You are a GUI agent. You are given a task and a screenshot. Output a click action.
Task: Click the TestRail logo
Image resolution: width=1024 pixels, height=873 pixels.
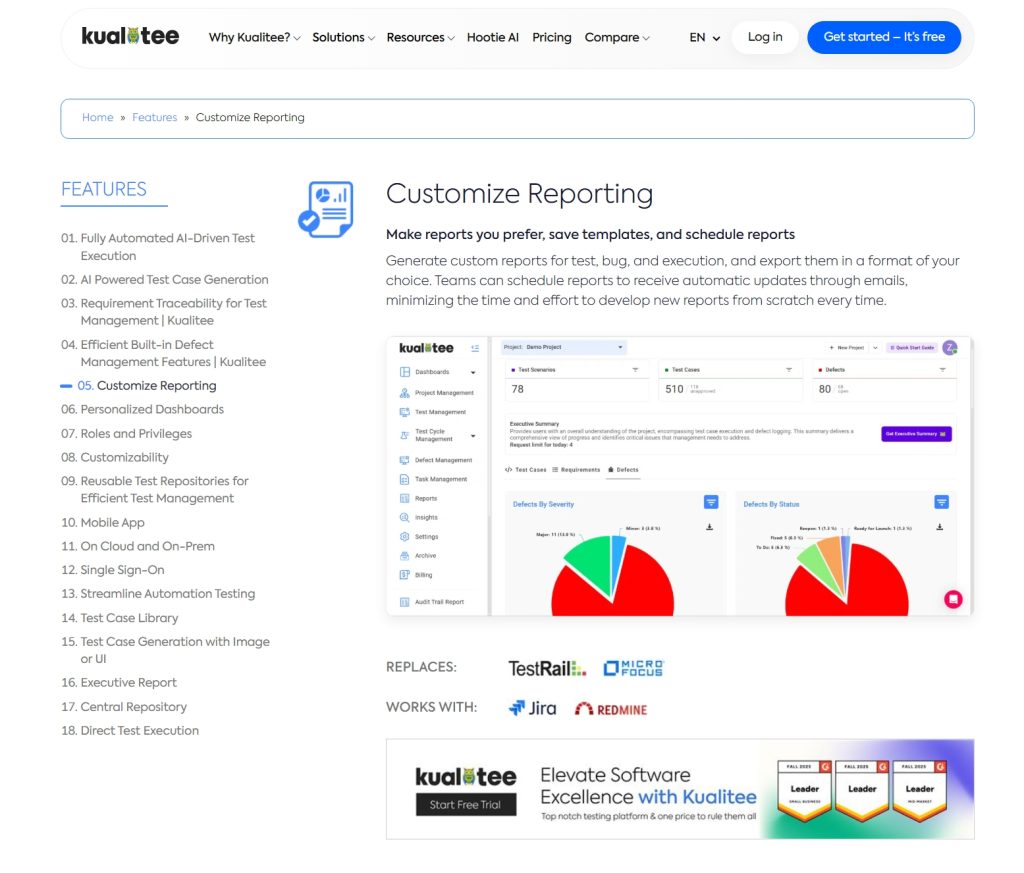[546, 668]
